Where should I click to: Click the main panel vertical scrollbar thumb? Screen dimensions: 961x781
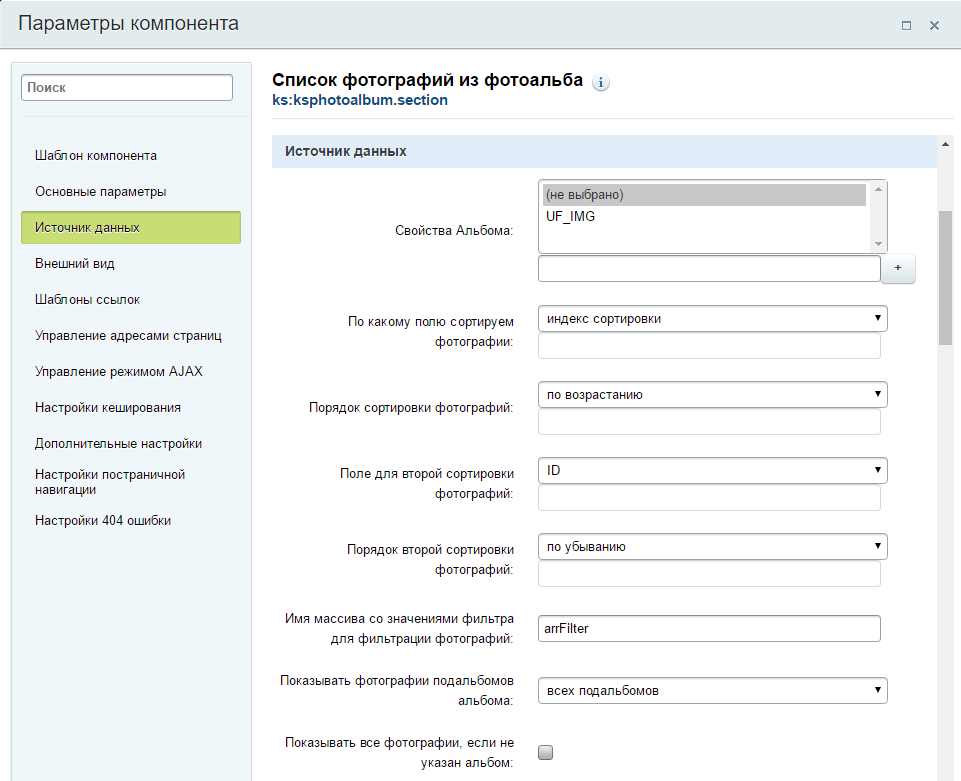coord(945,278)
